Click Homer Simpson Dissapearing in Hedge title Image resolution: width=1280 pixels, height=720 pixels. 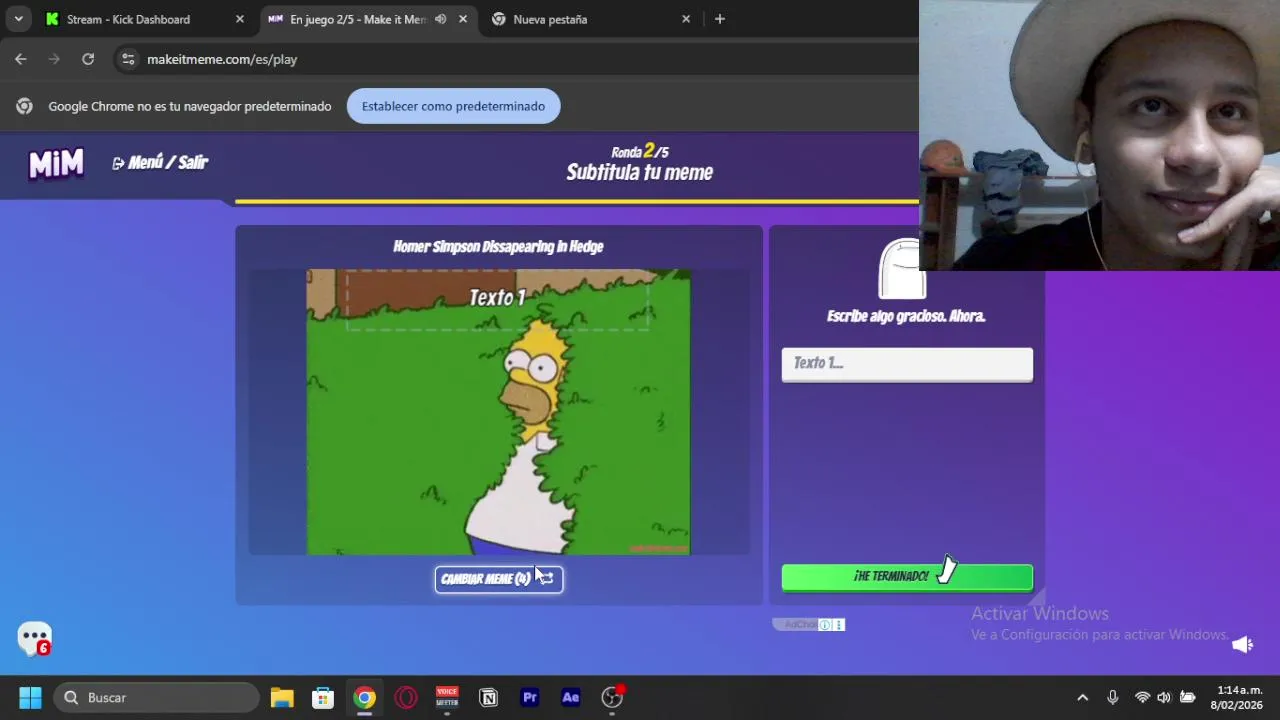click(498, 247)
